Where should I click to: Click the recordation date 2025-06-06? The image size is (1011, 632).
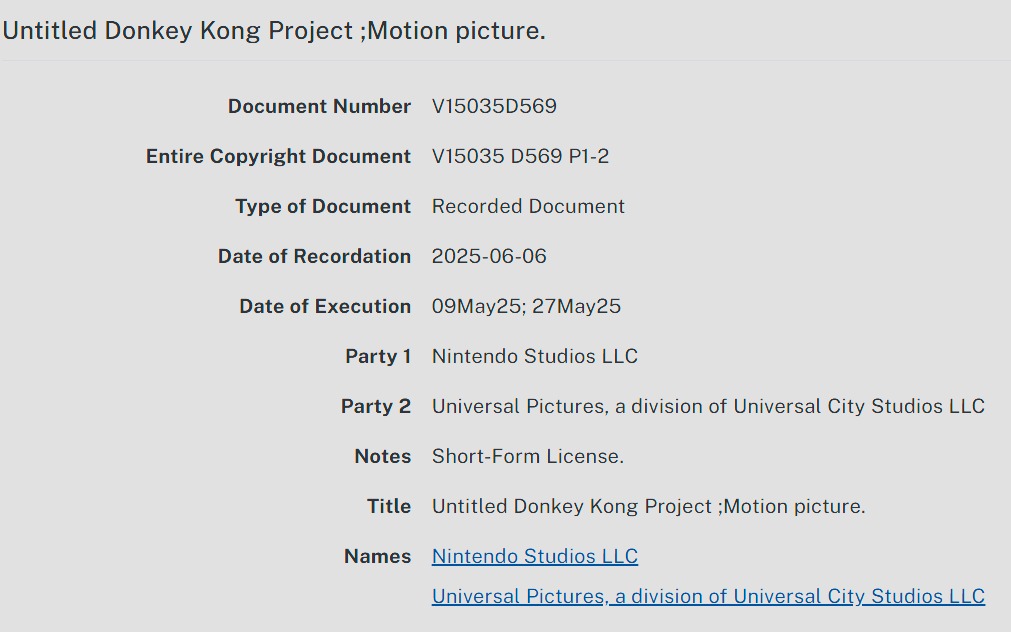(x=489, y=256)
